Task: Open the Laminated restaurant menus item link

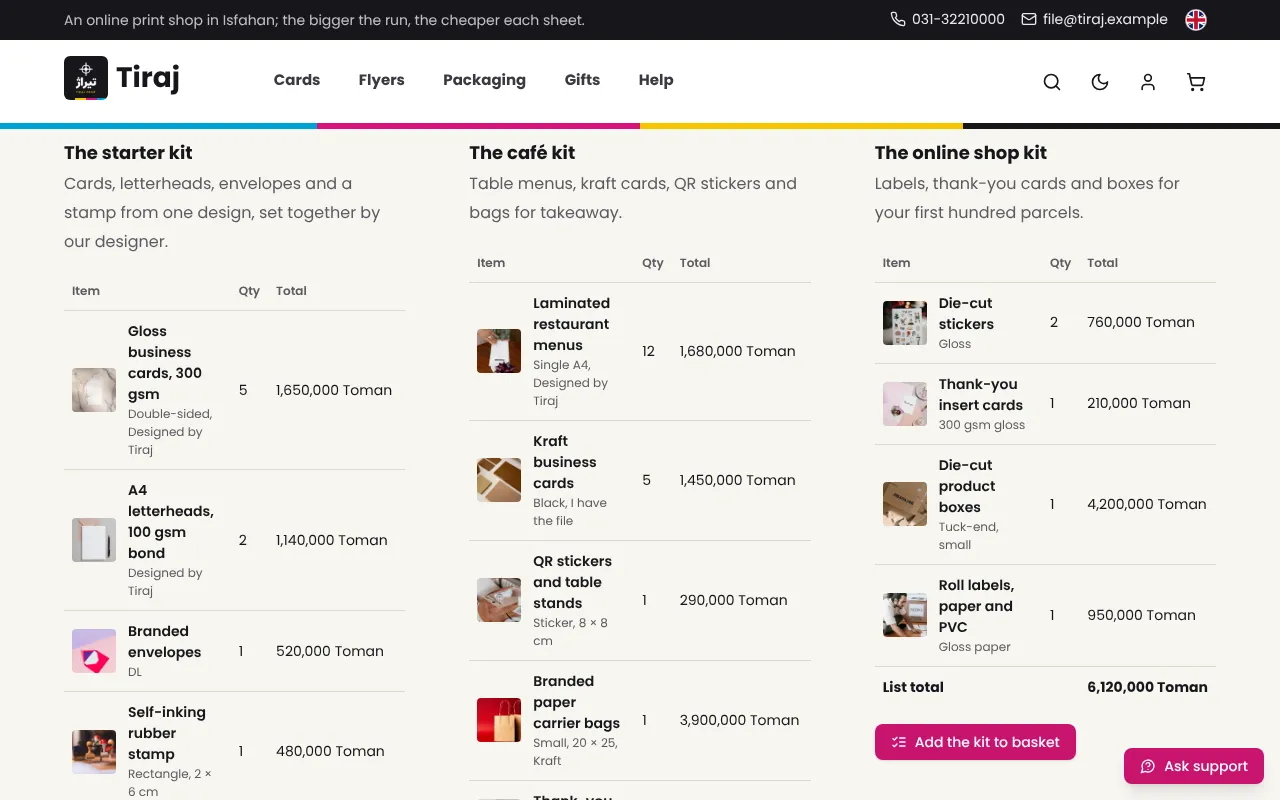Action: pos(571,324)
